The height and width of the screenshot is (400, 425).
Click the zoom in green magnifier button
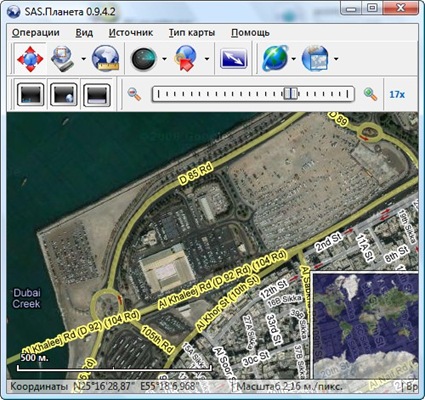[370, 94]
